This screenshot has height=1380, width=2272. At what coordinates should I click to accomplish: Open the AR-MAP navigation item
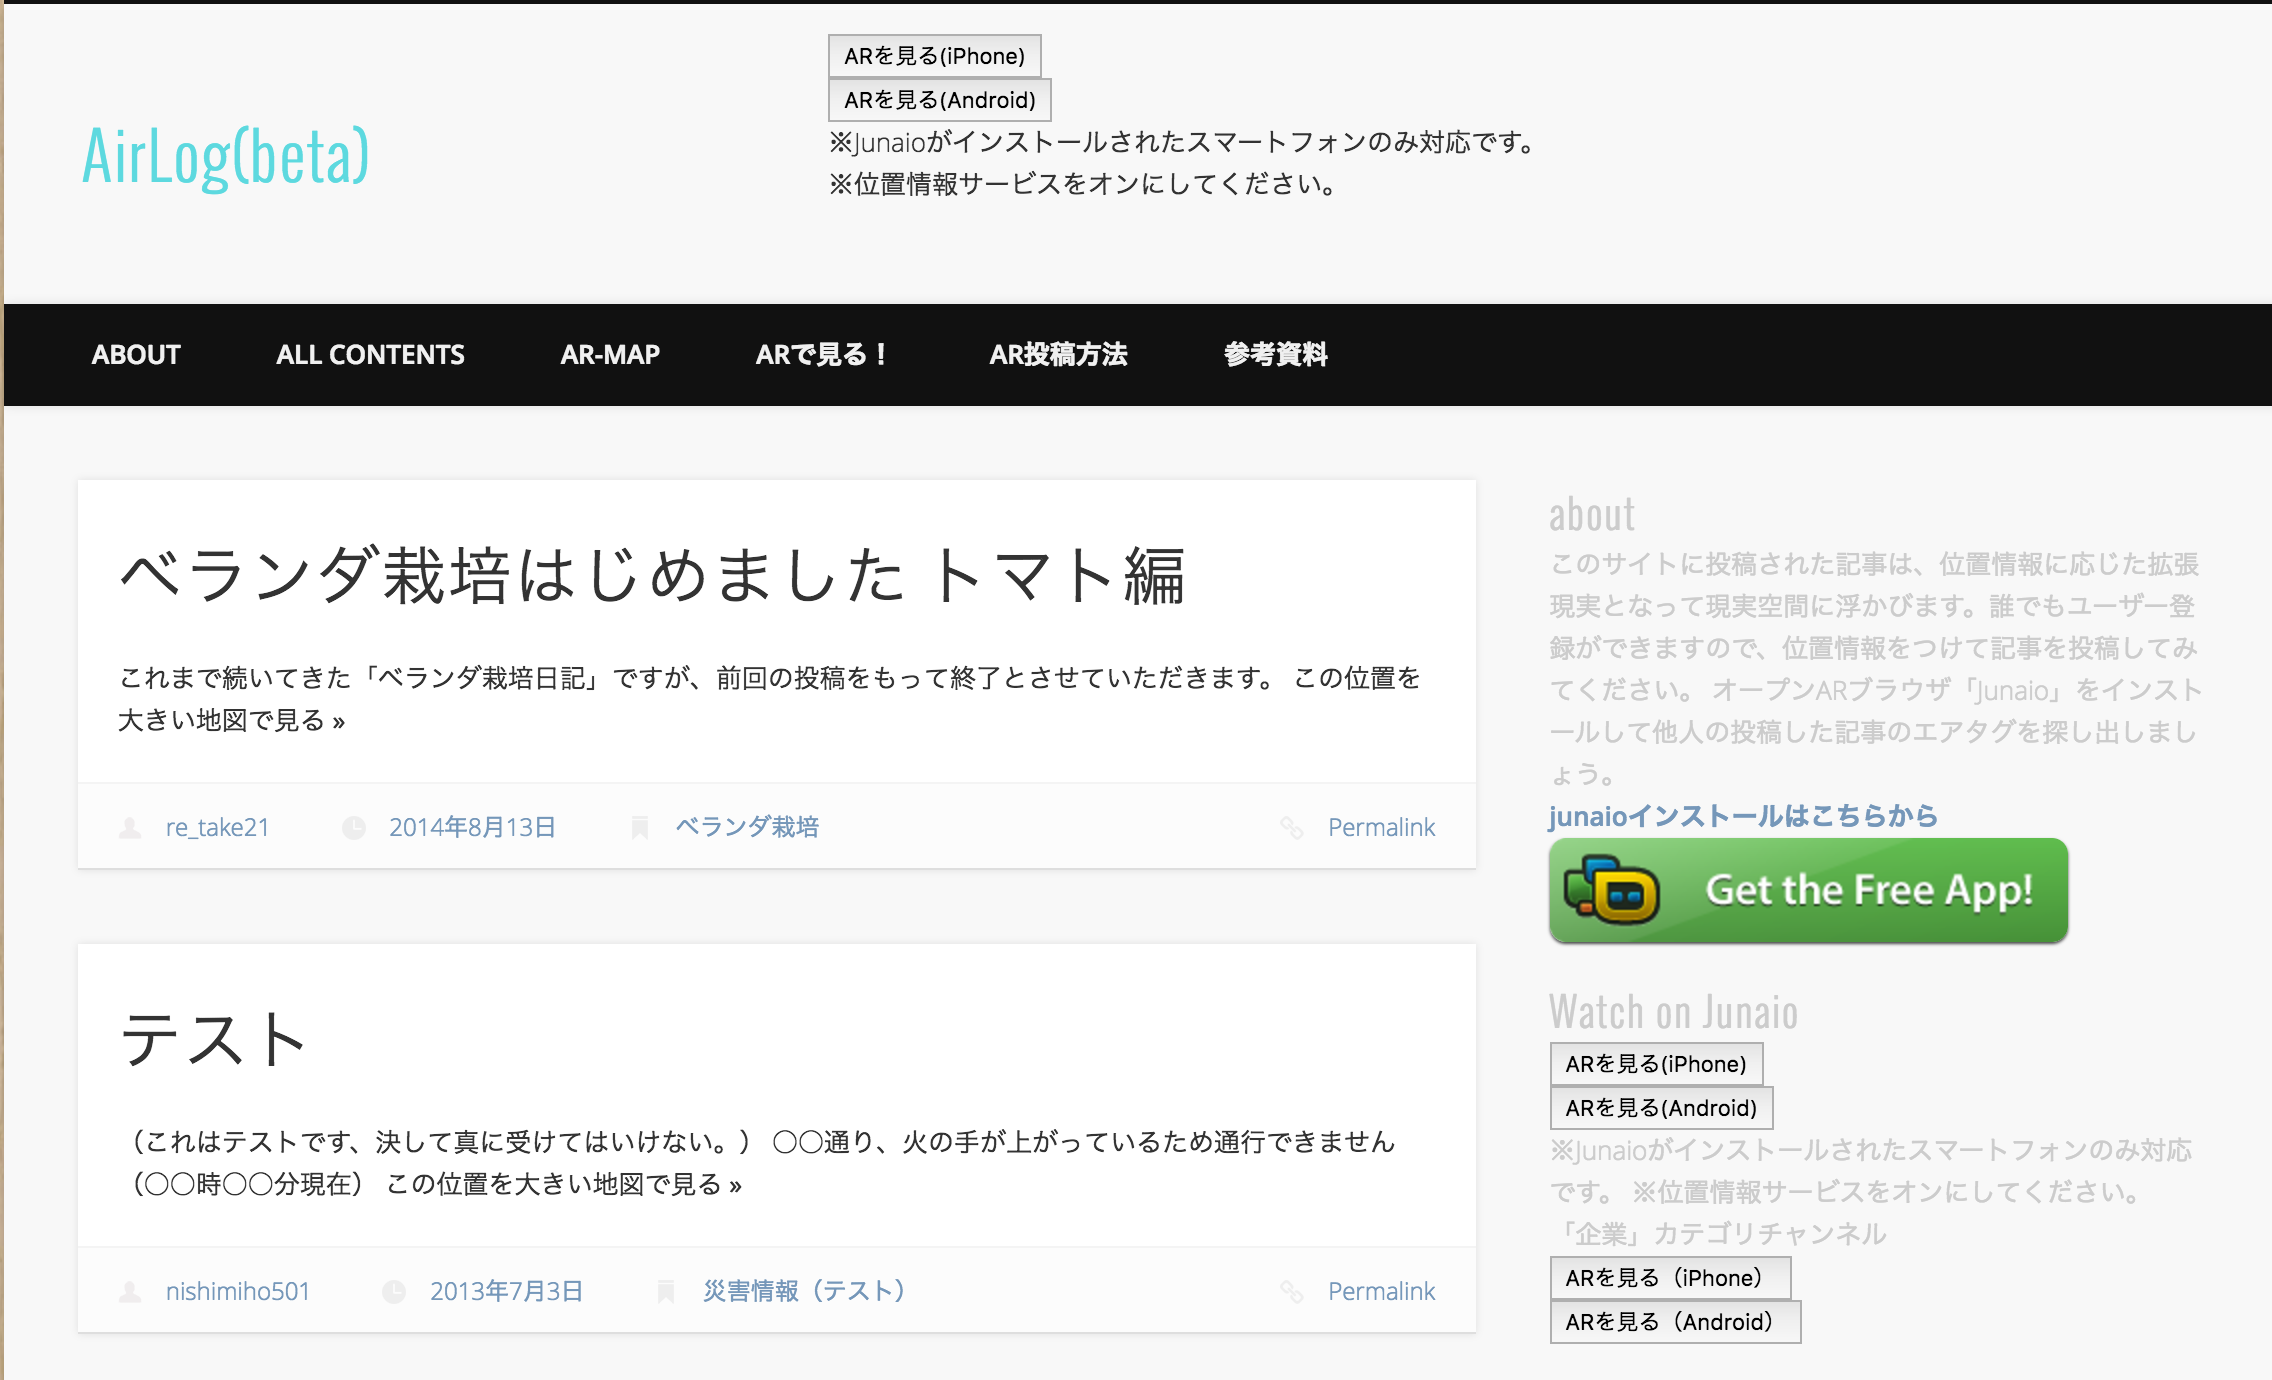click(610, 355)
